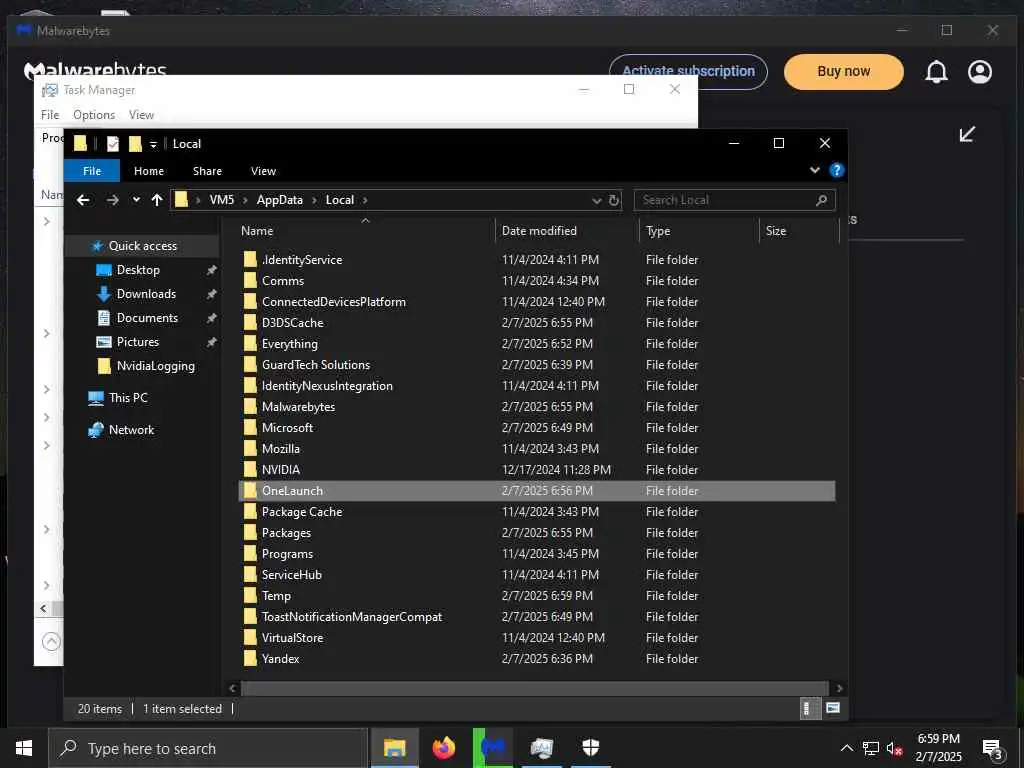Select the Malwarebytes folder icon
This screenshot has width=1024, height=768.
(250, 407)
